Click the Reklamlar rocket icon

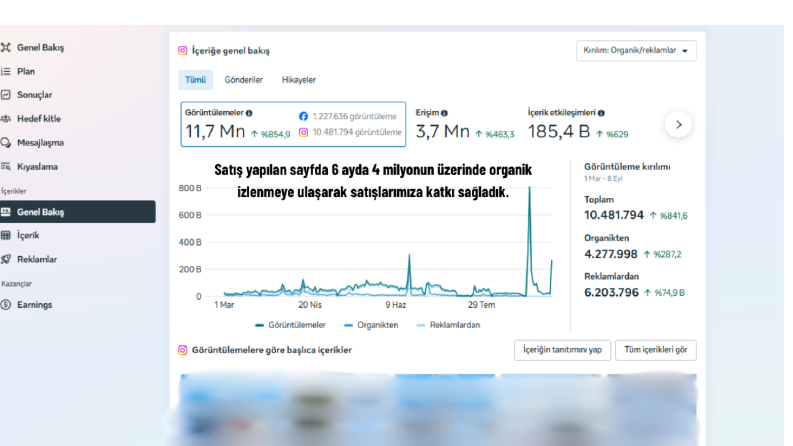point(6,259)
